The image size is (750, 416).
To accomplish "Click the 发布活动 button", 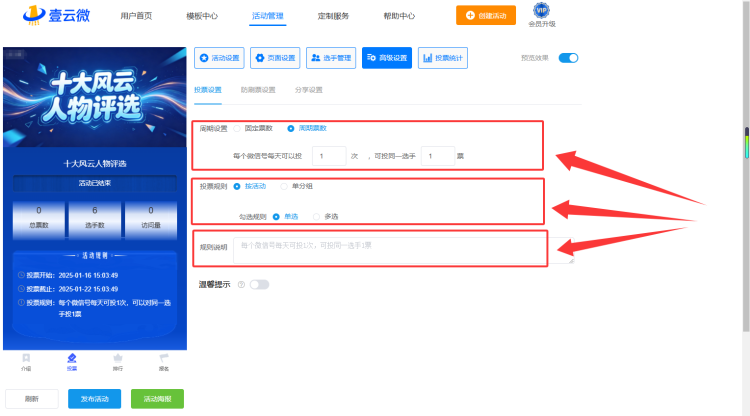I will click(94, 399).
